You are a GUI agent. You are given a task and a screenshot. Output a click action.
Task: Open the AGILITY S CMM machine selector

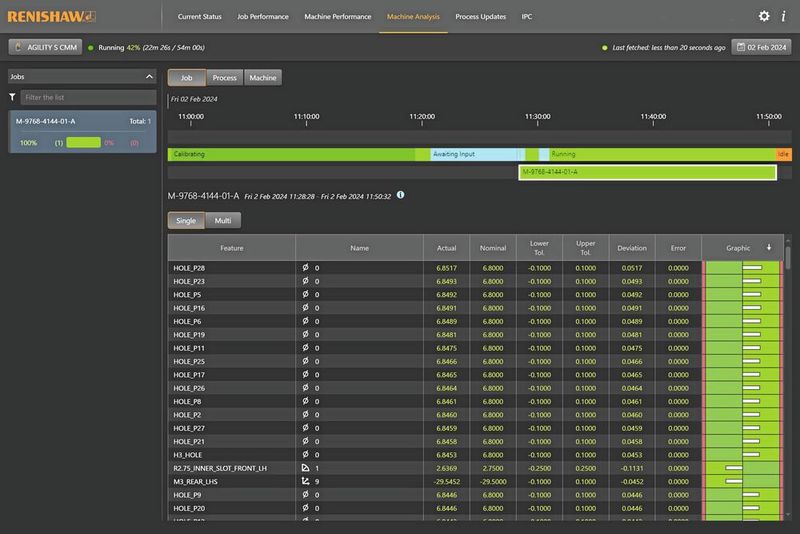[x=45, y=47]
